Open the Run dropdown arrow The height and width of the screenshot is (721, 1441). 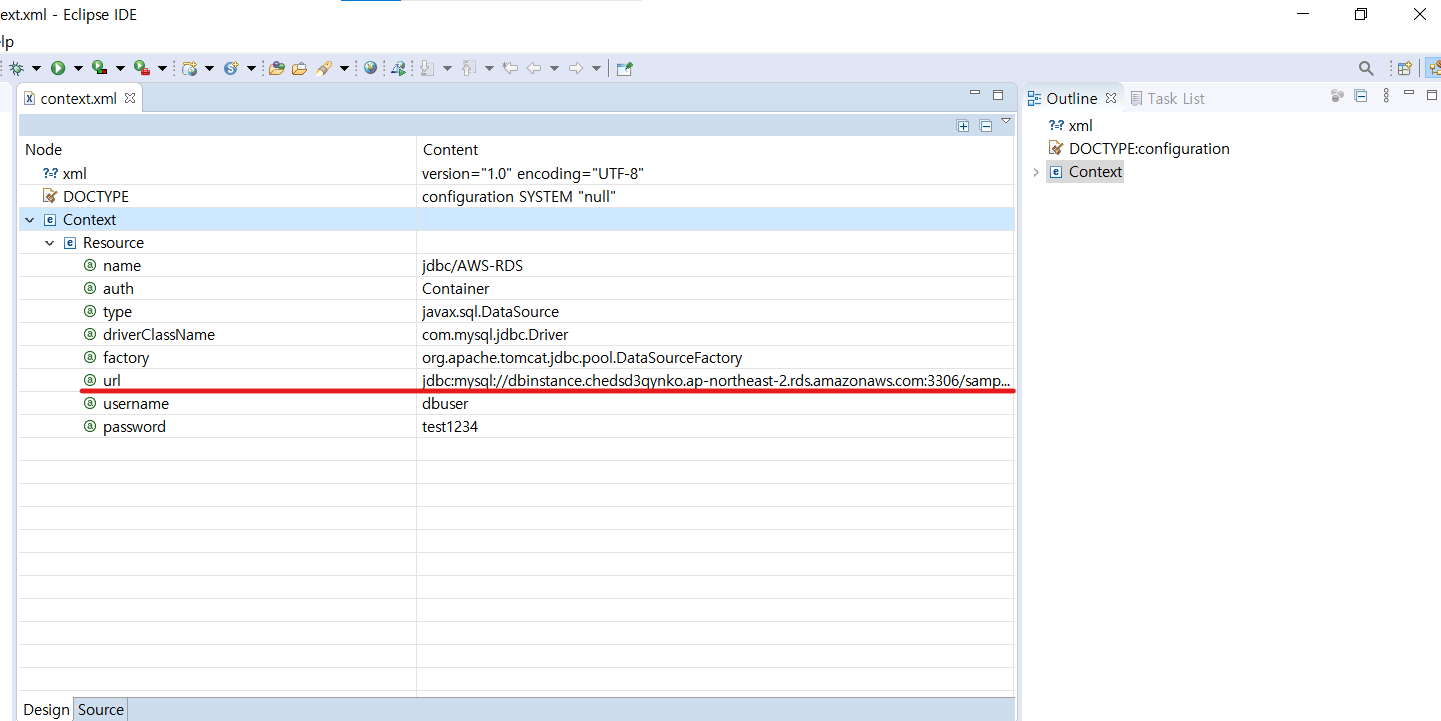tap(77, 68)
